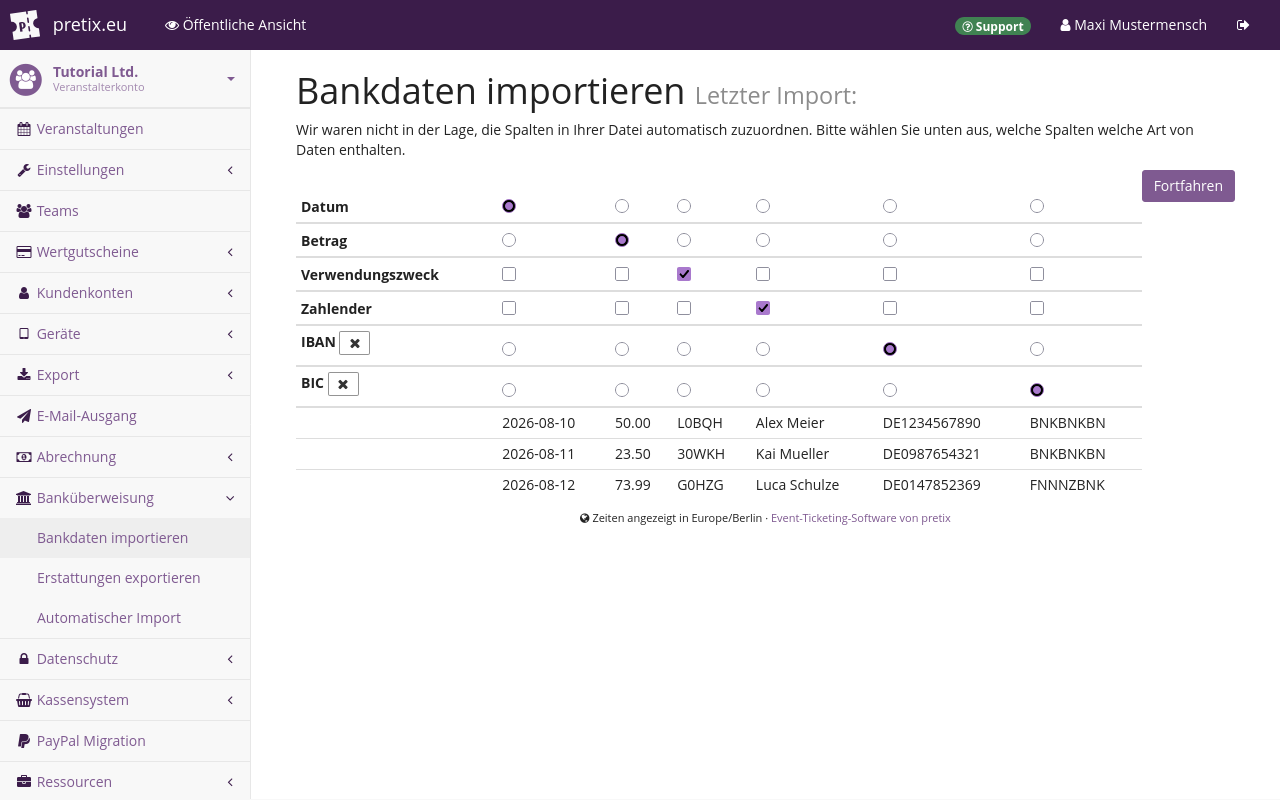Expand the Geräte submenu chevron

[x=230, y=334]
